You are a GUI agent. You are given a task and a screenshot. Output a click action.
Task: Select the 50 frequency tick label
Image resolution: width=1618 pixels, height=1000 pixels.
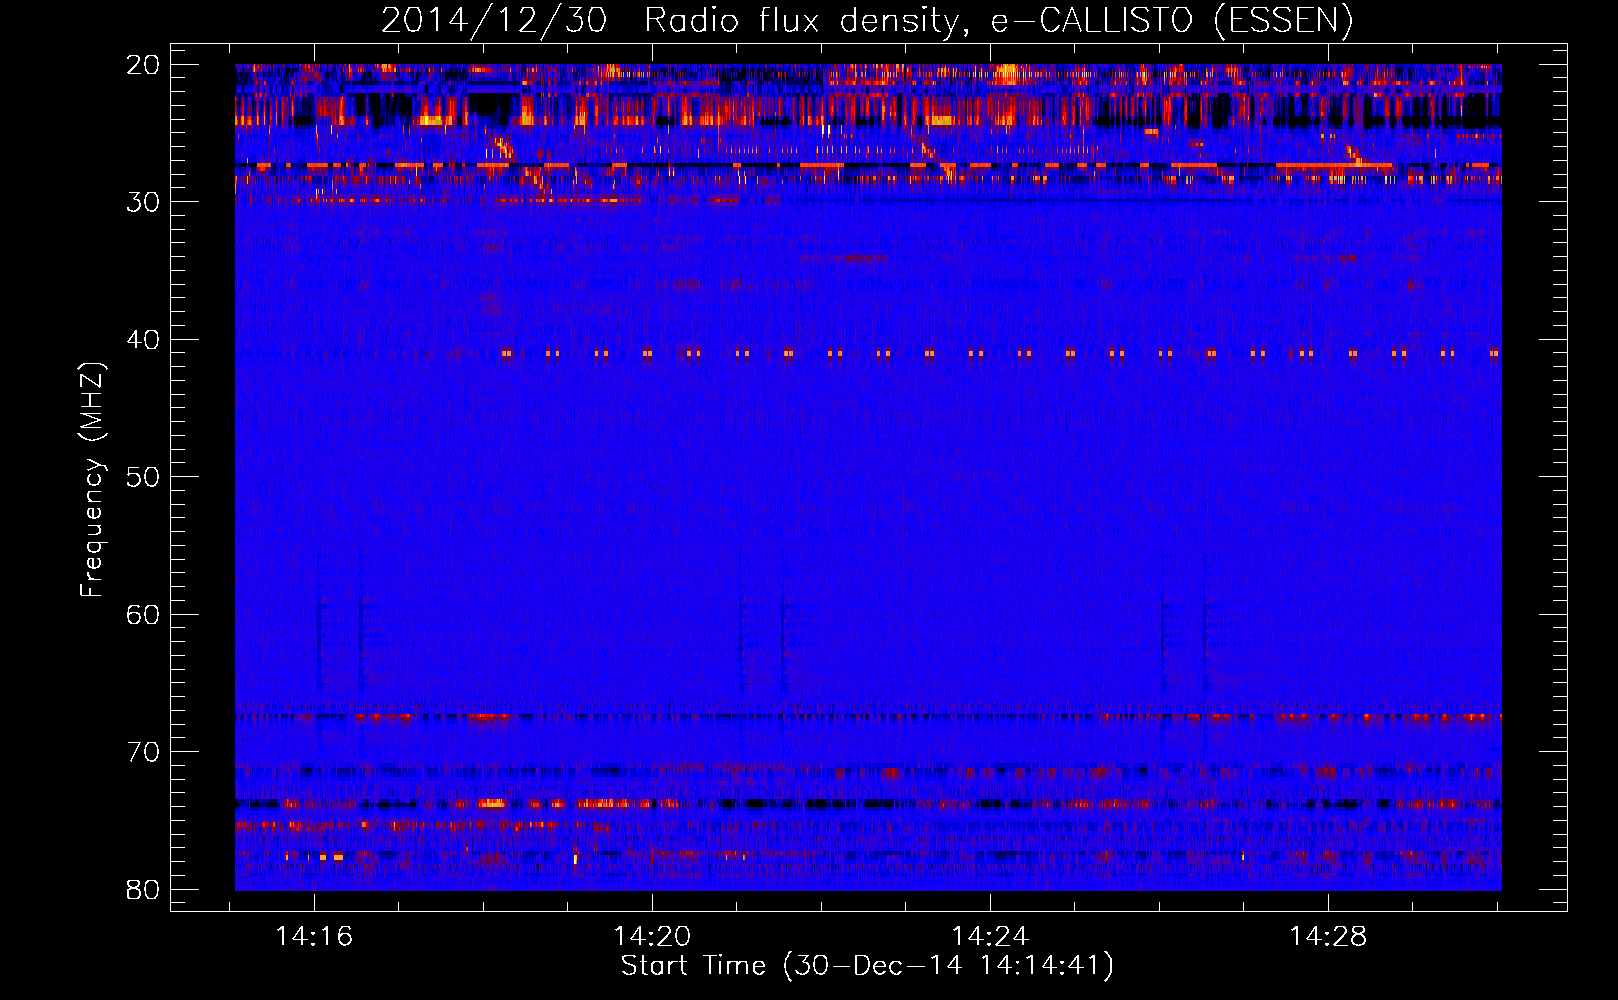click(x=143, y=477)
